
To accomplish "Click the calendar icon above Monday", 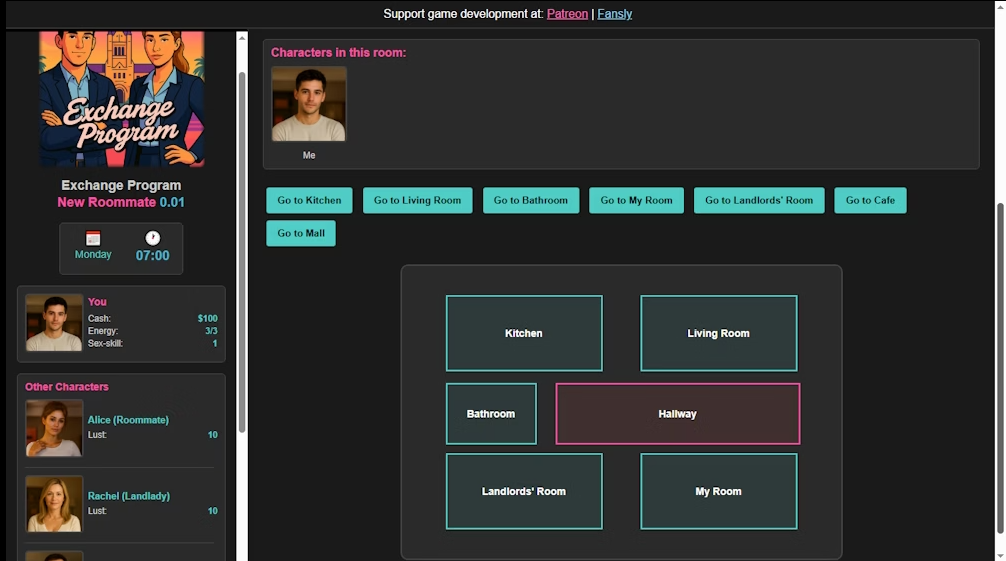I will [93, 238].
